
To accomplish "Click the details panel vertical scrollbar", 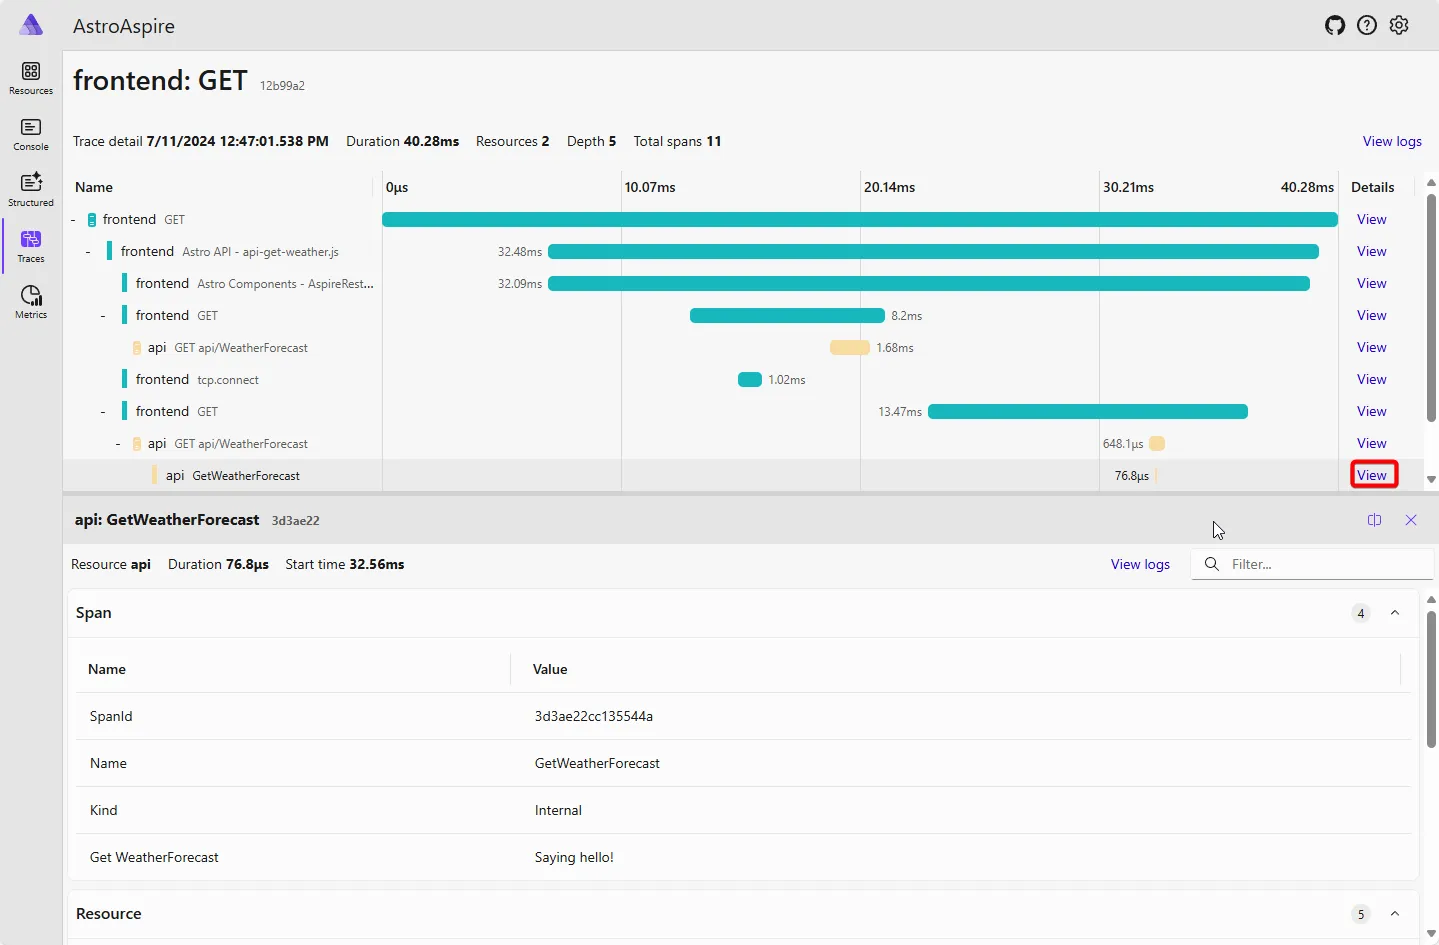I will pos(1431,680).
